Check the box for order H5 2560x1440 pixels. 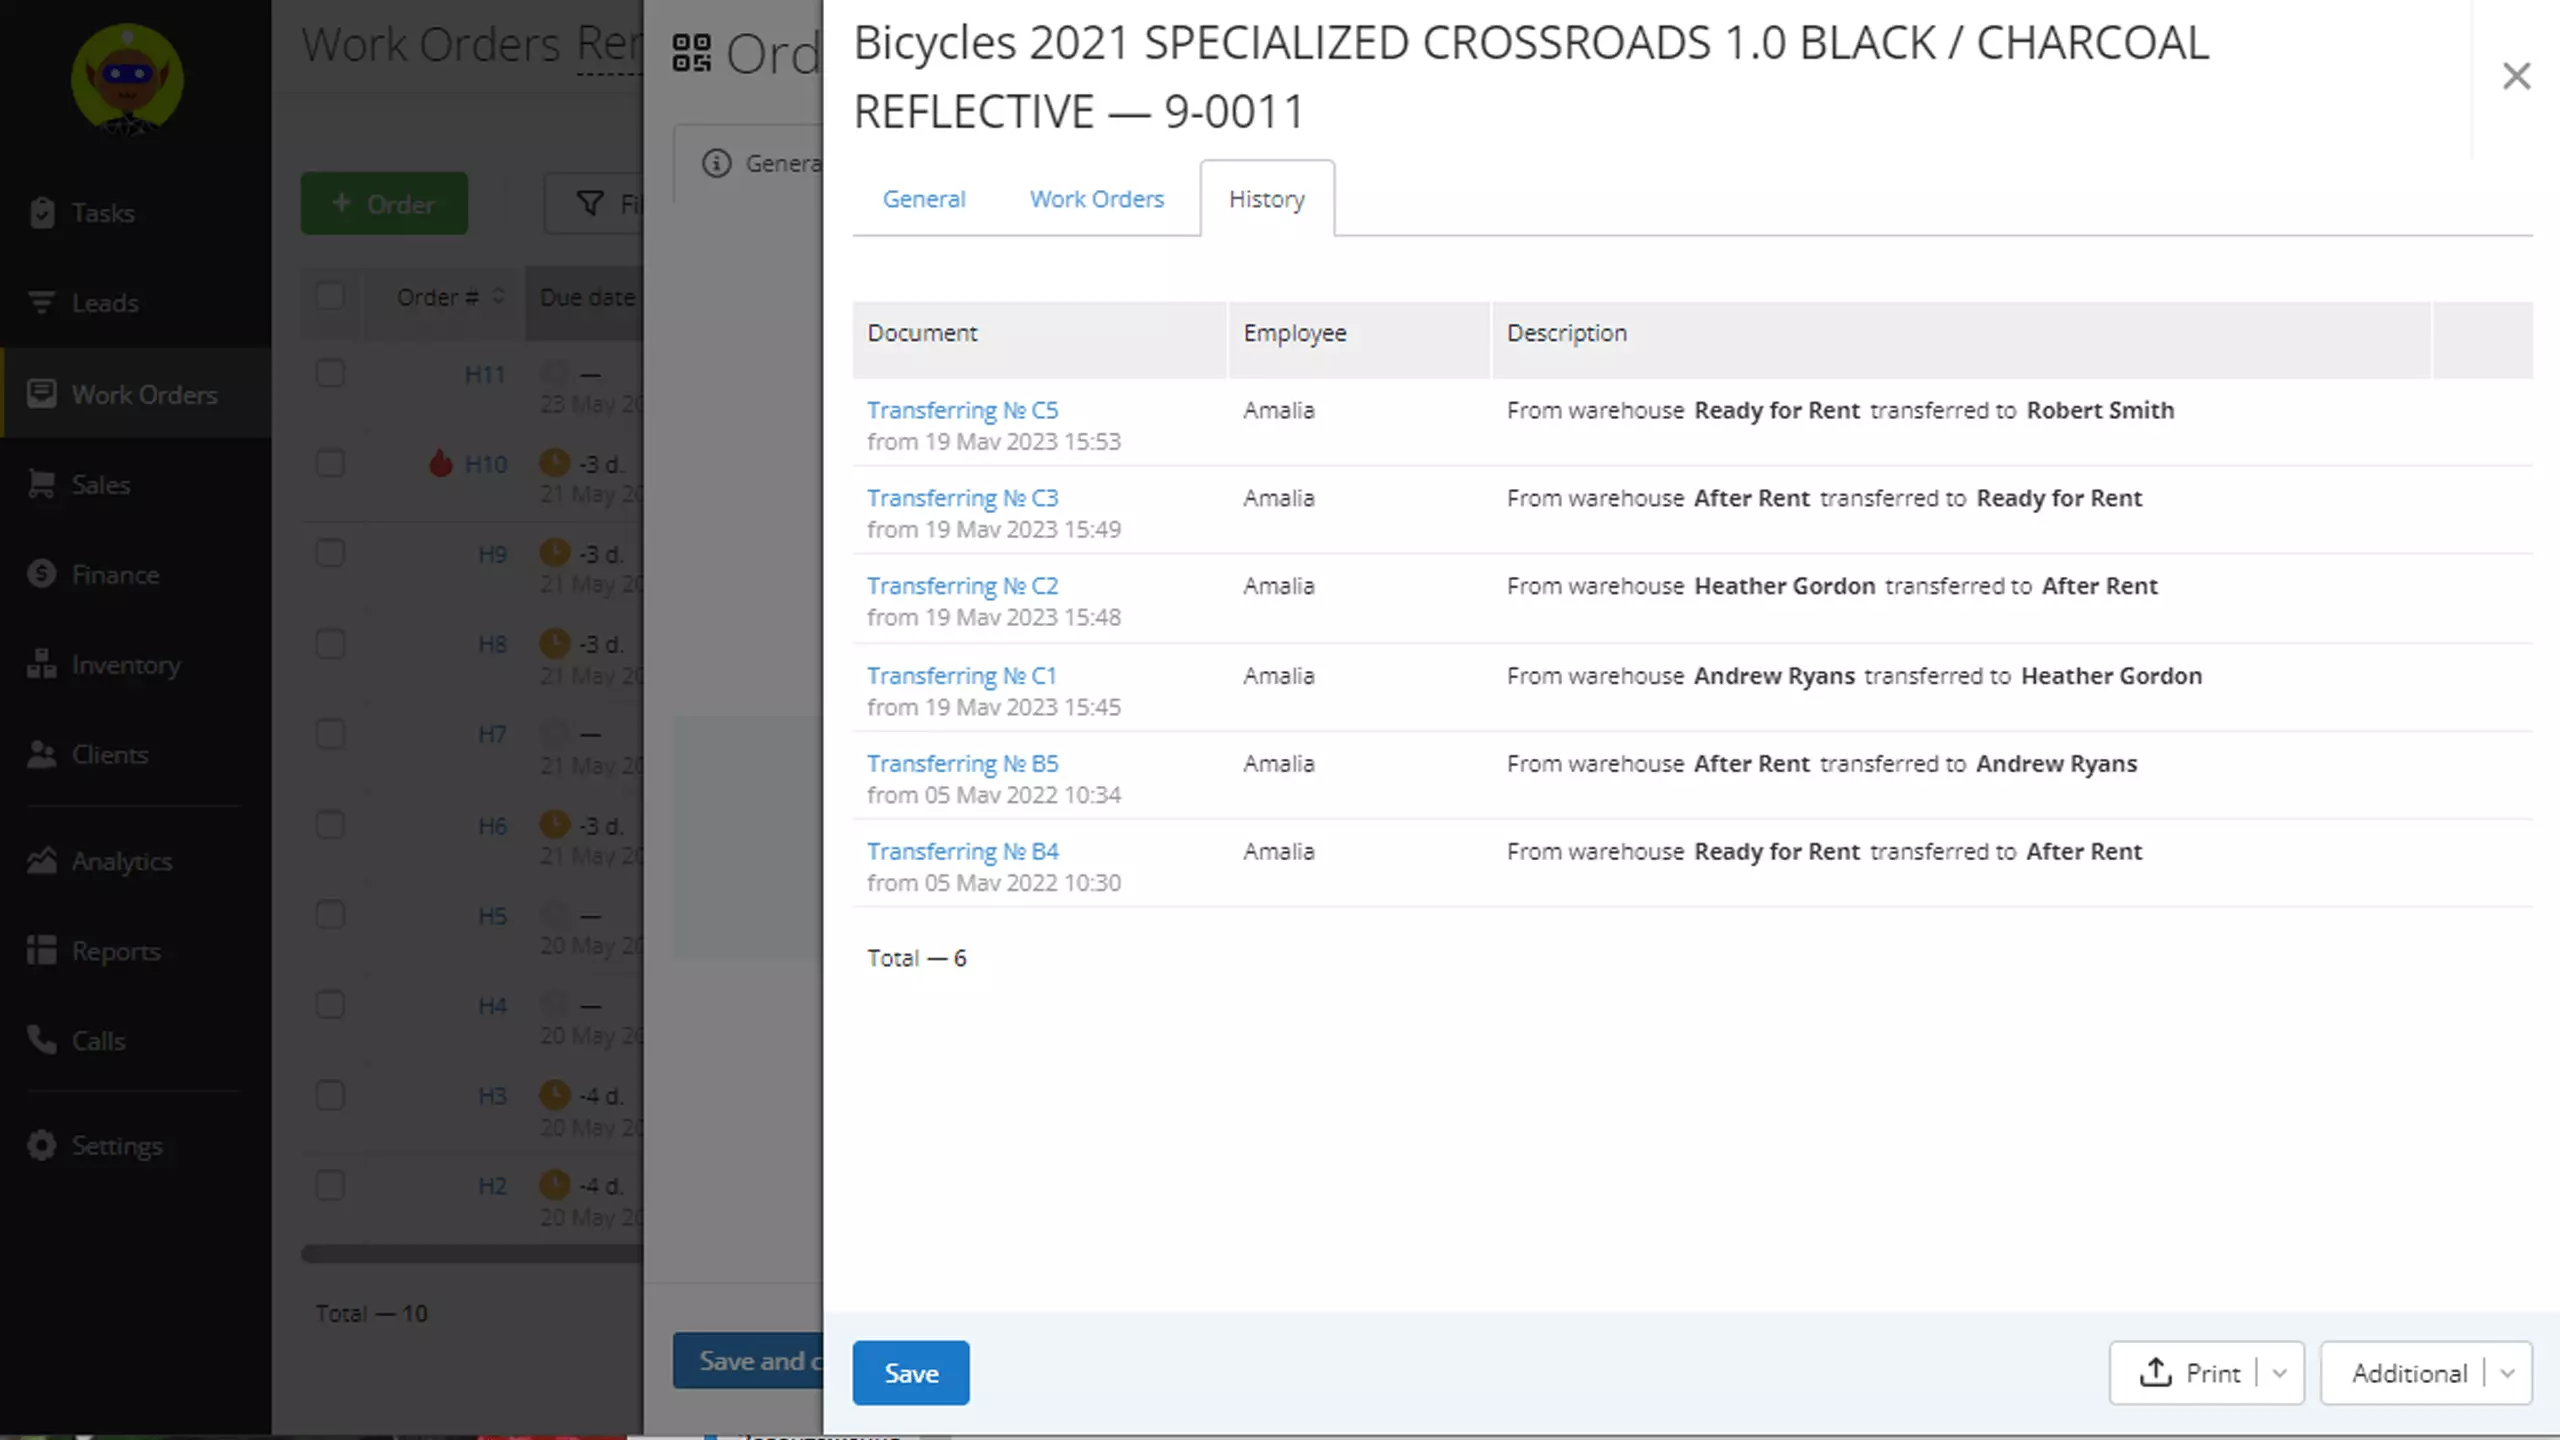point(330,915)
